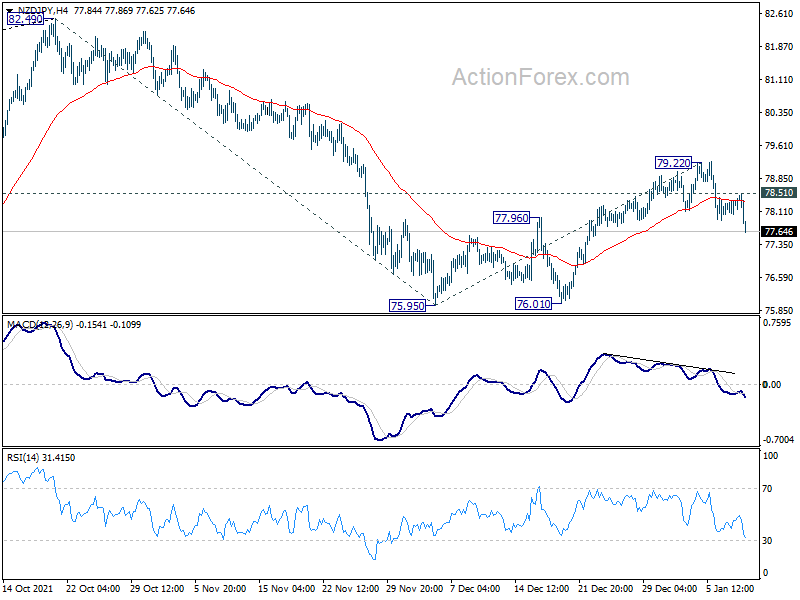Image resolution: width=800 pixels, height=600 pixels.
Task: Select the 75.950 low price label
Action: click(407, 306)
